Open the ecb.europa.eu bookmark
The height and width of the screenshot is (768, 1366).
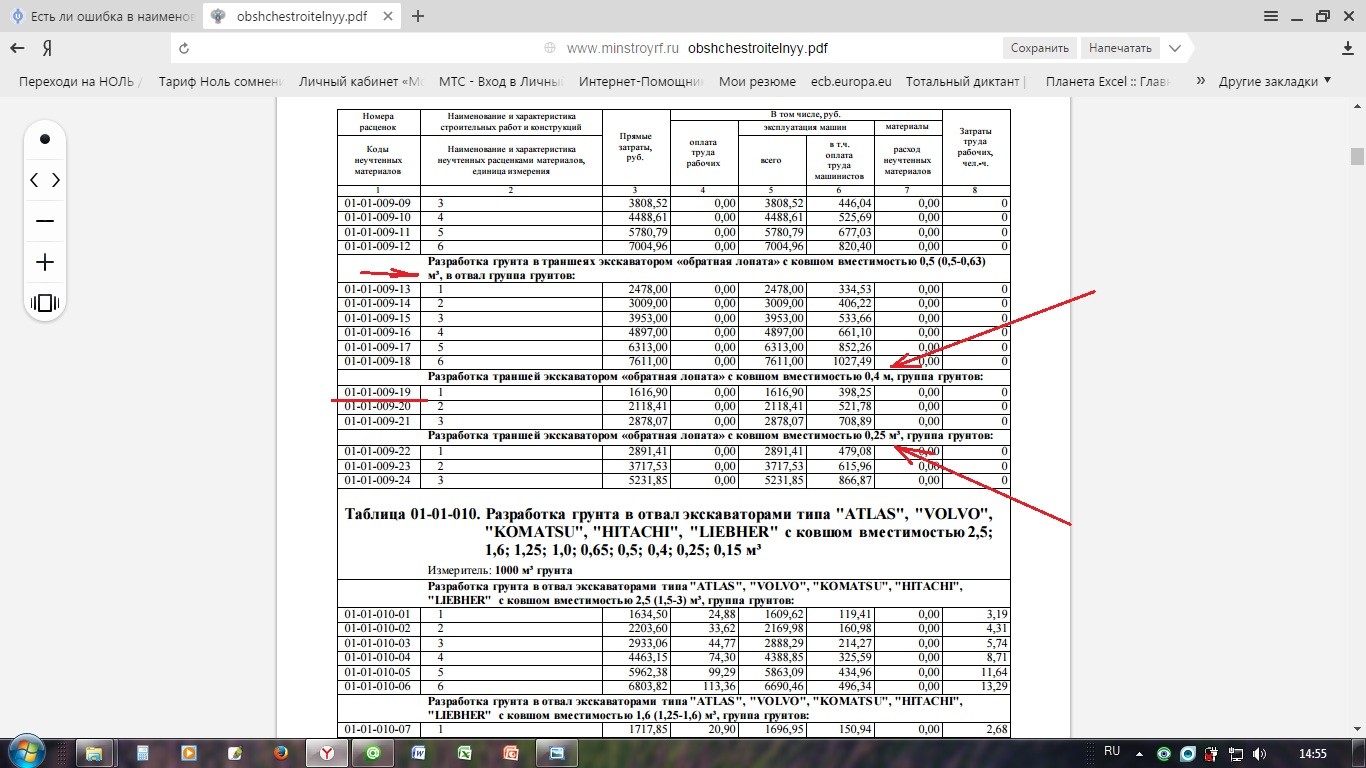point(851,82)
